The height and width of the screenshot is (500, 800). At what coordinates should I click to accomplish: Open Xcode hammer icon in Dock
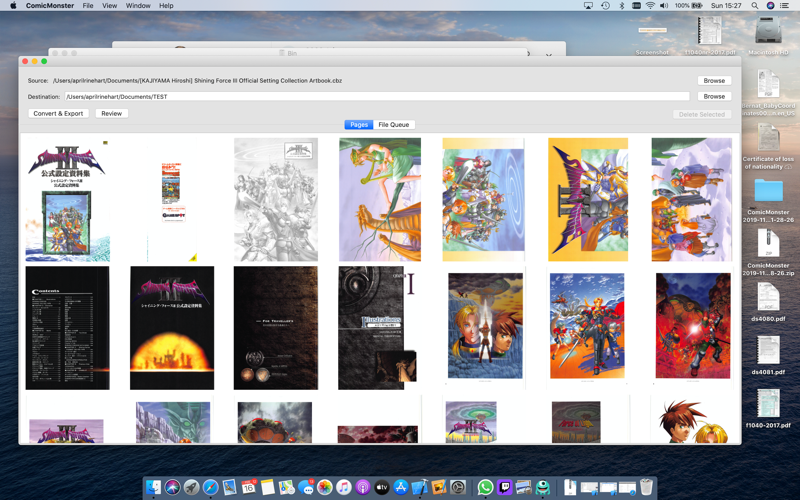(x=420, y=487)
